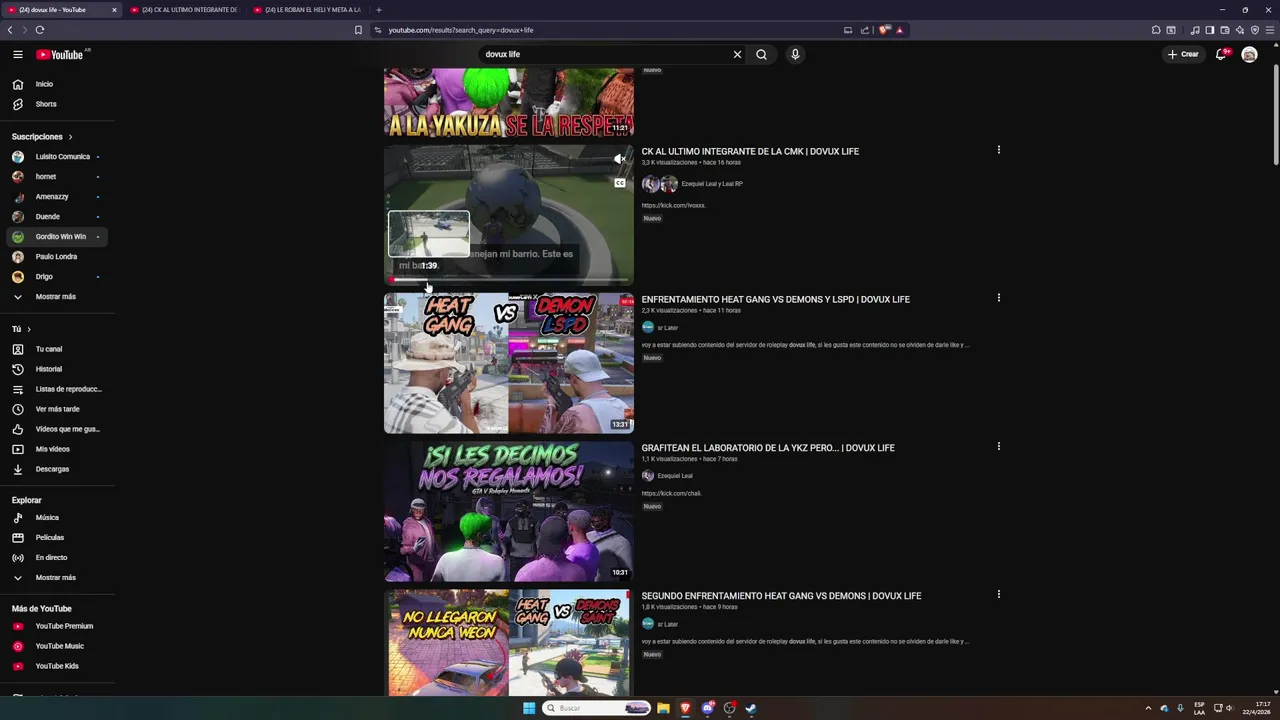Toggle captions CC on video preview
Screen dimensions: 1280x720
pos(620,183)
